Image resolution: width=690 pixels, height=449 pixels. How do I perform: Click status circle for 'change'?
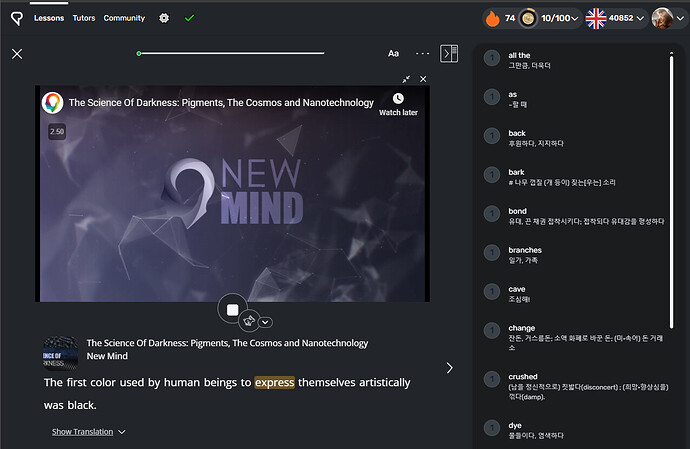pyautogui.click(x=492, y=331)
